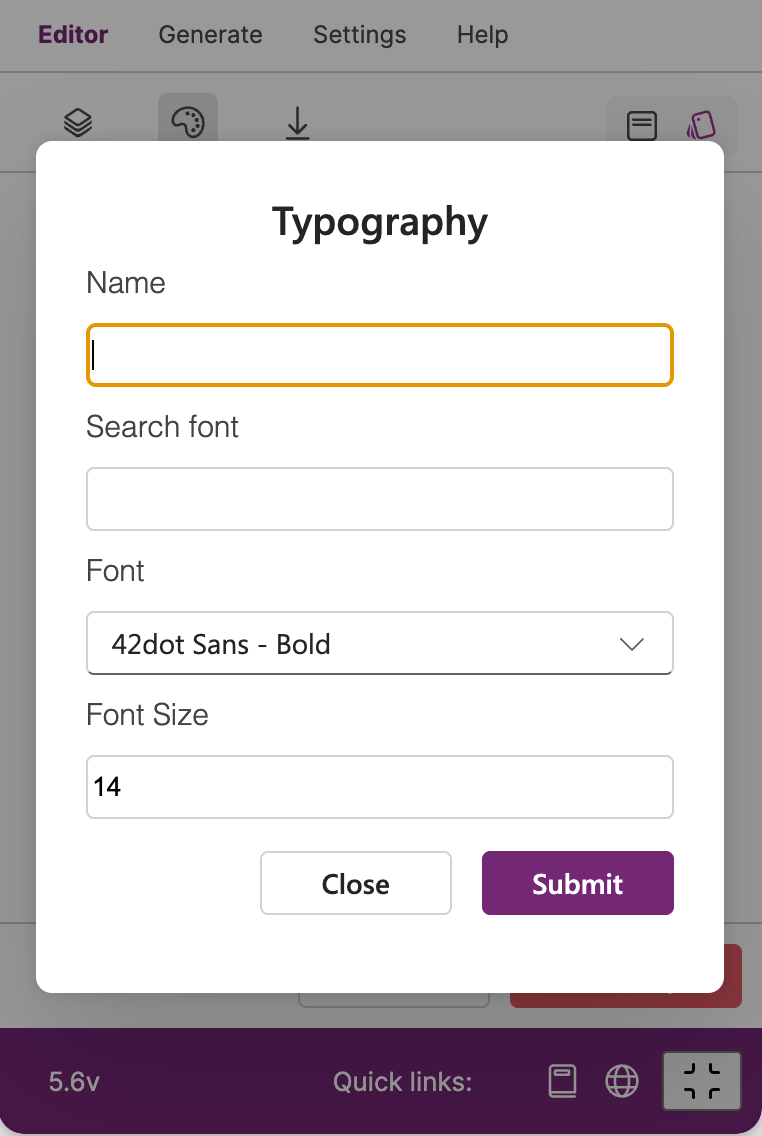Go to the Editor tab
This screenshot has width=762, height=1136.
point(73,35)
